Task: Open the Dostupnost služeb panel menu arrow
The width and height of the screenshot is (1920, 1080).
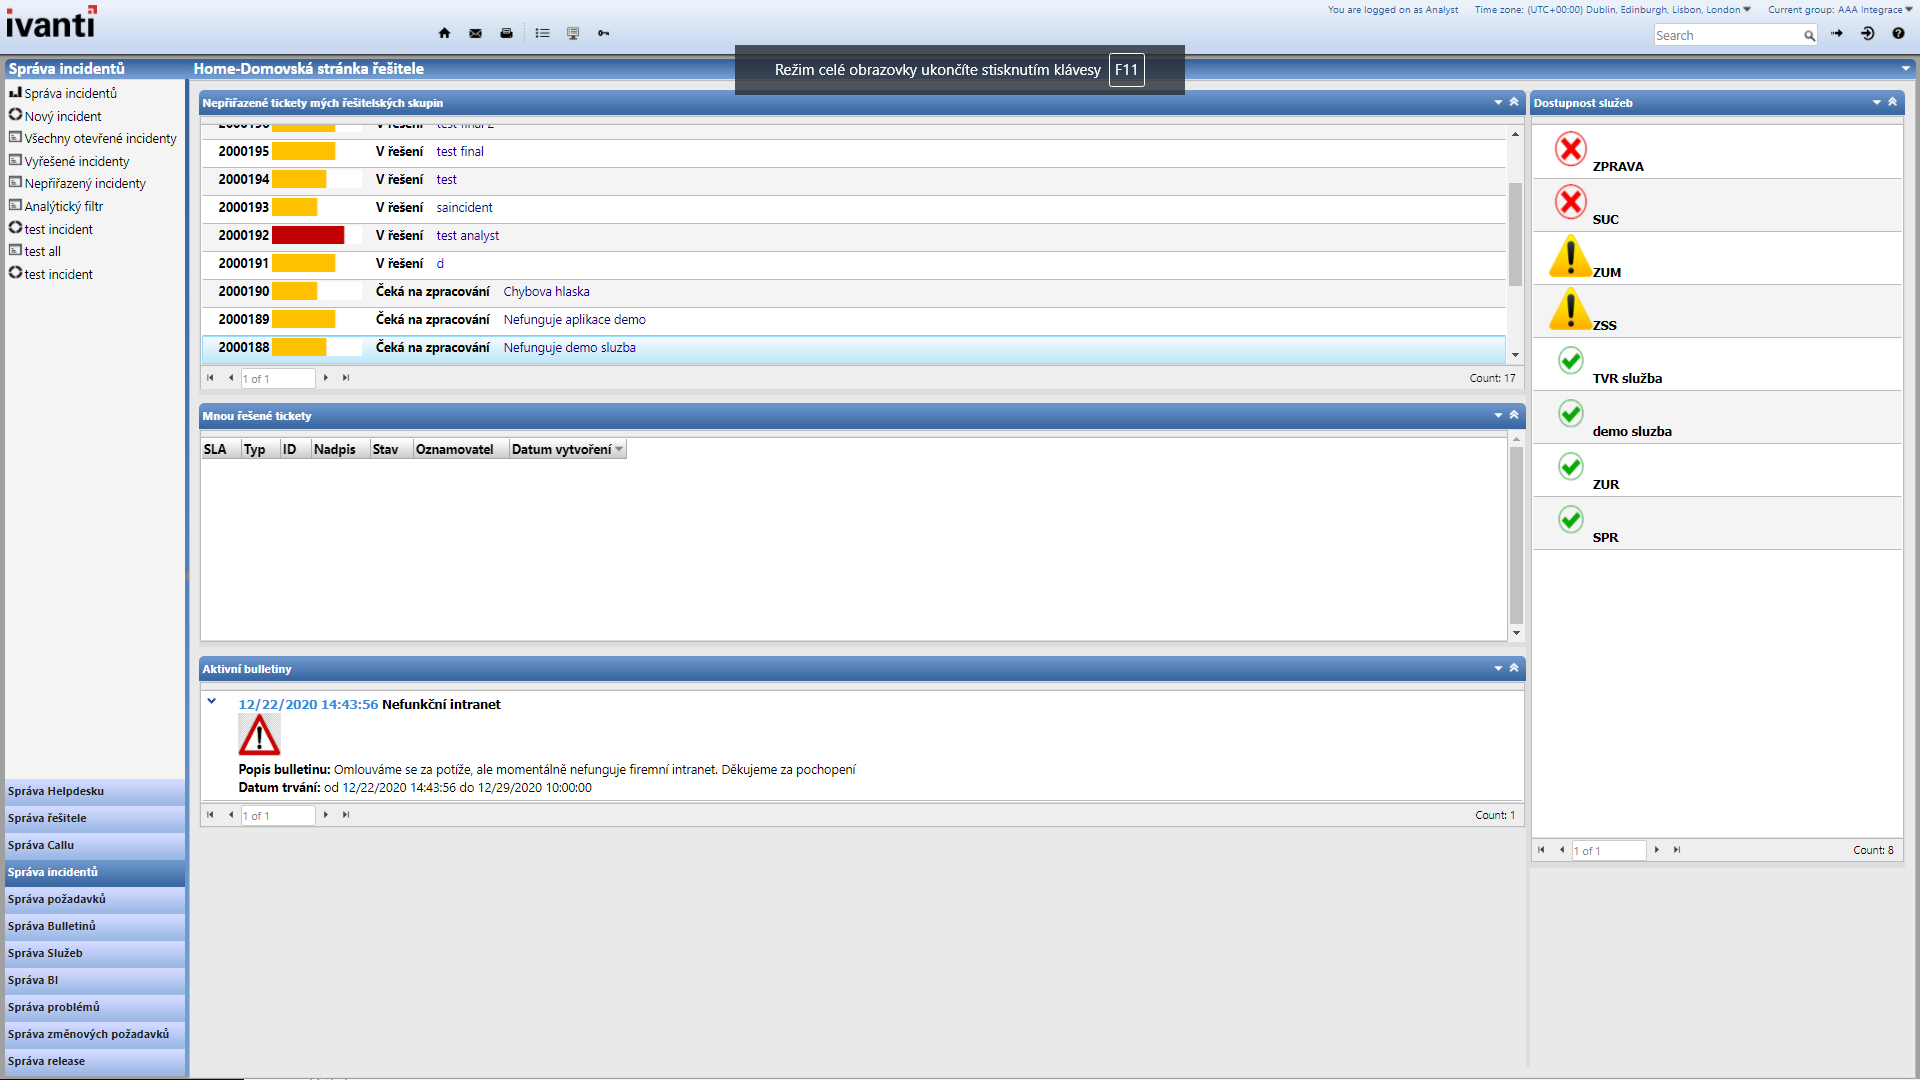Action: (1876, 102)
